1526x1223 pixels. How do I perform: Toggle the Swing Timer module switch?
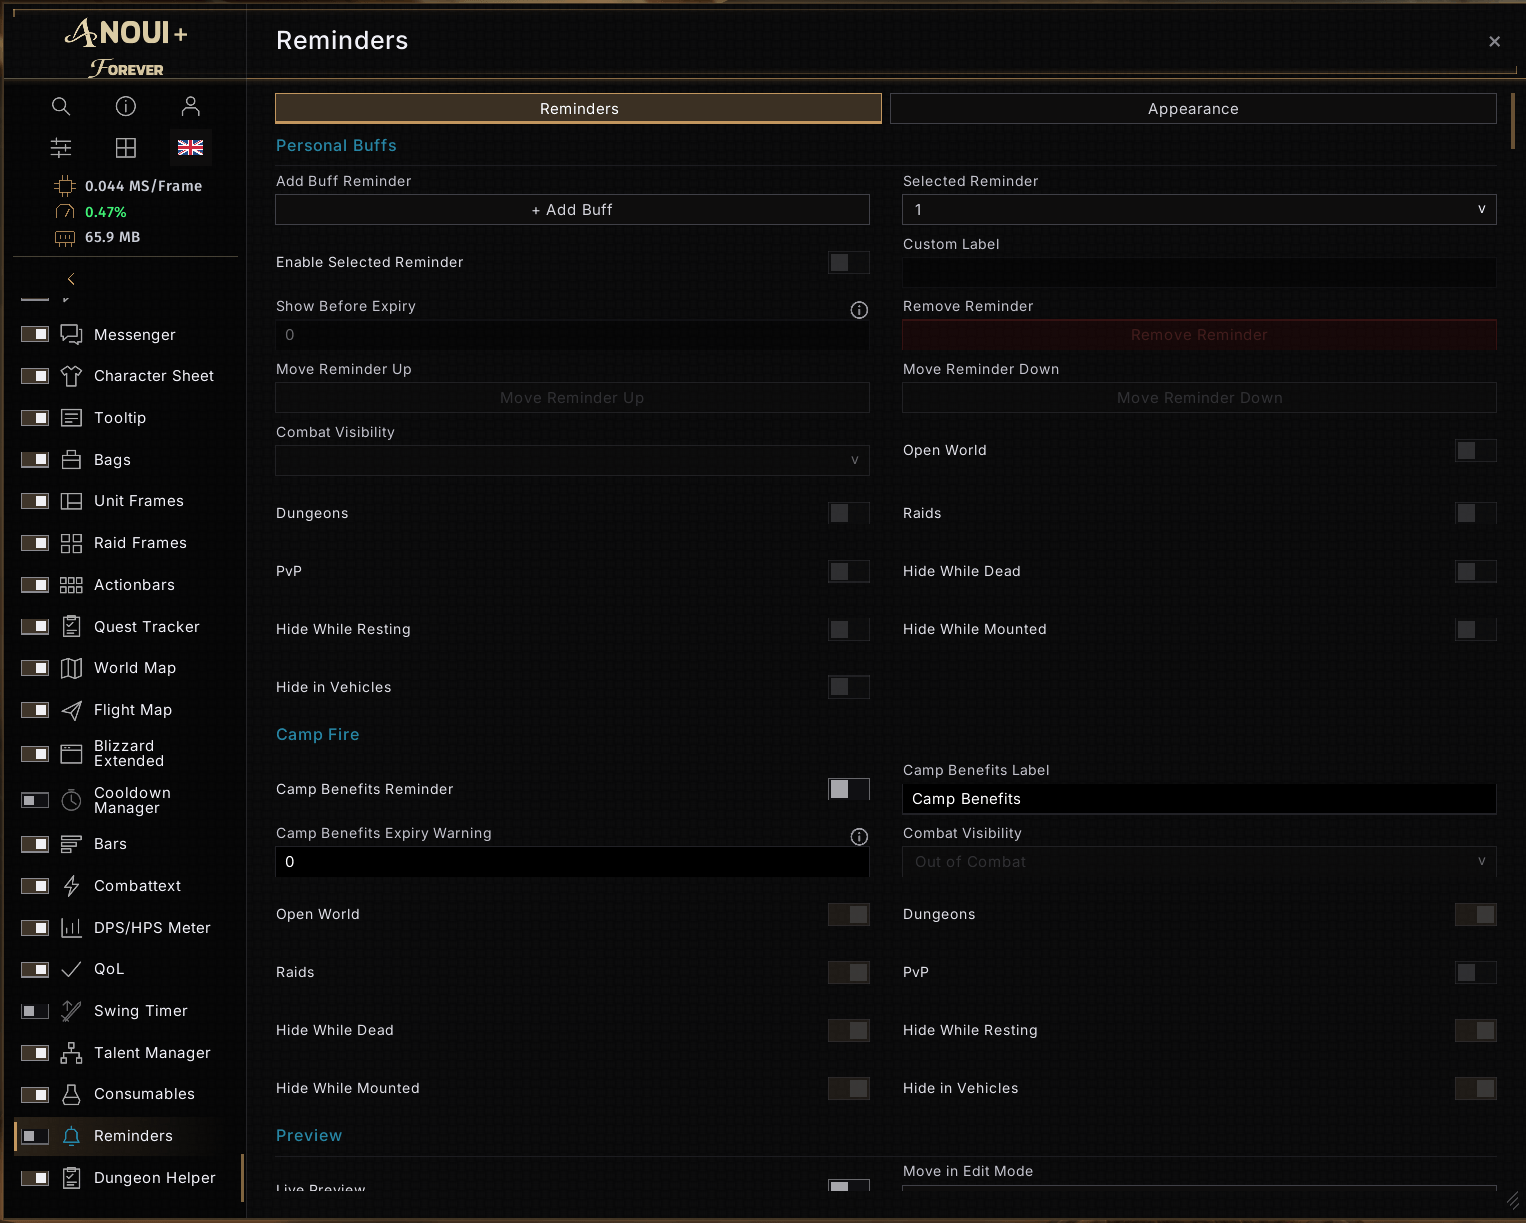pos(35,1011)
